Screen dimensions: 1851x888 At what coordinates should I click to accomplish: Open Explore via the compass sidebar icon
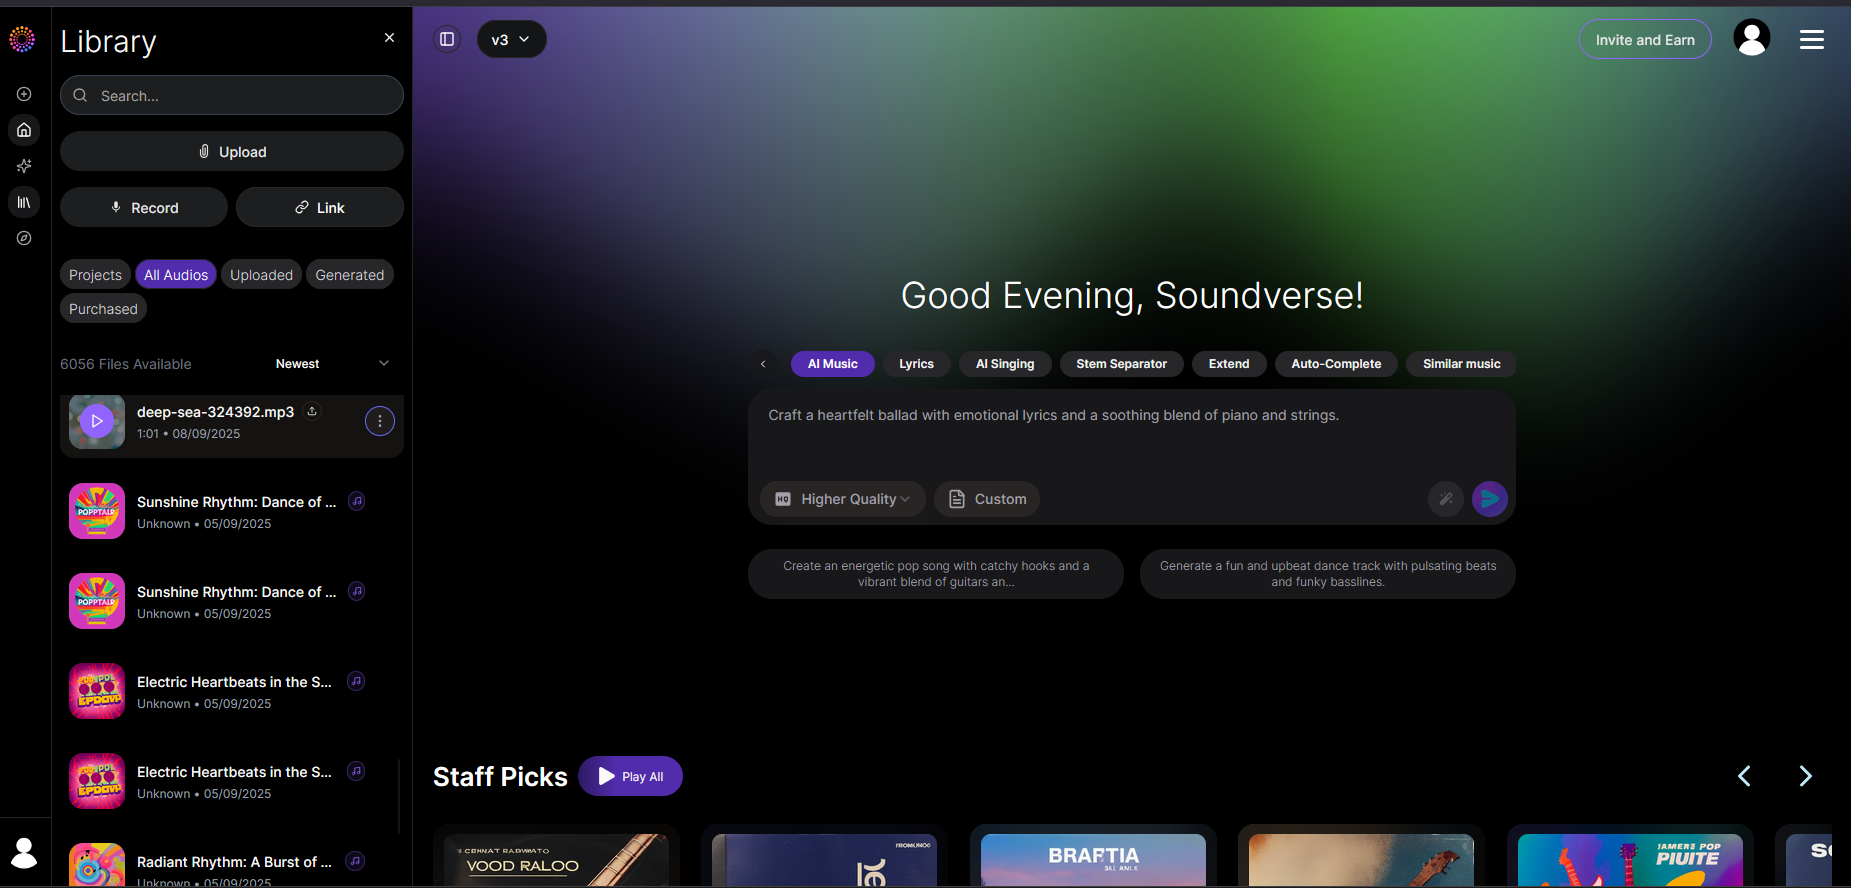(x=24, y=238)
